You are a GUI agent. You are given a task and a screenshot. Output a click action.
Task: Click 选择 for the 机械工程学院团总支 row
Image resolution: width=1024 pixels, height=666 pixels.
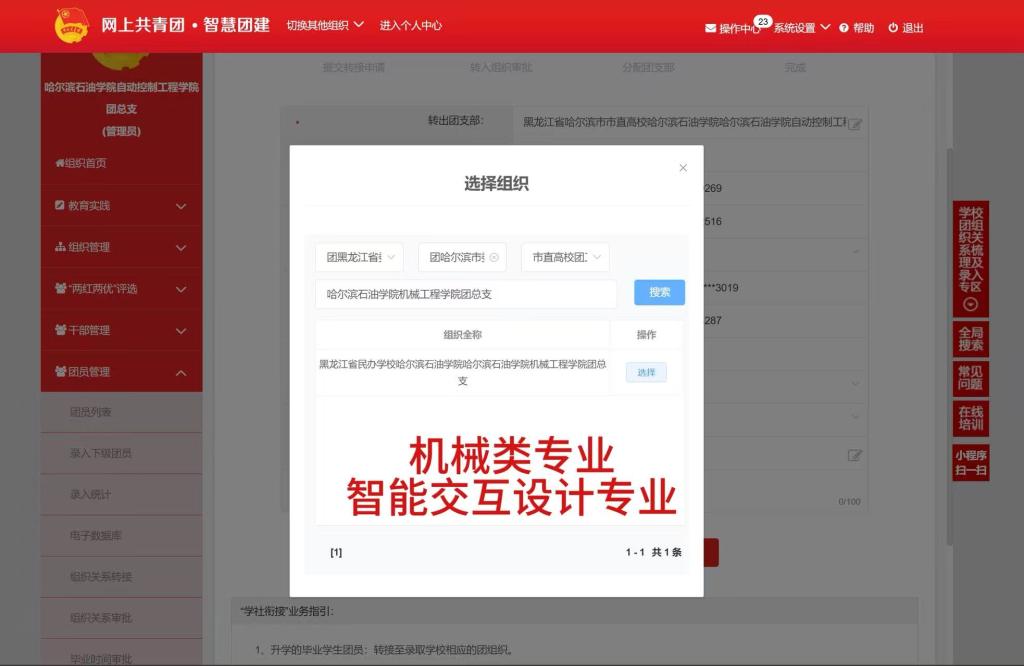tap(646, 372)
